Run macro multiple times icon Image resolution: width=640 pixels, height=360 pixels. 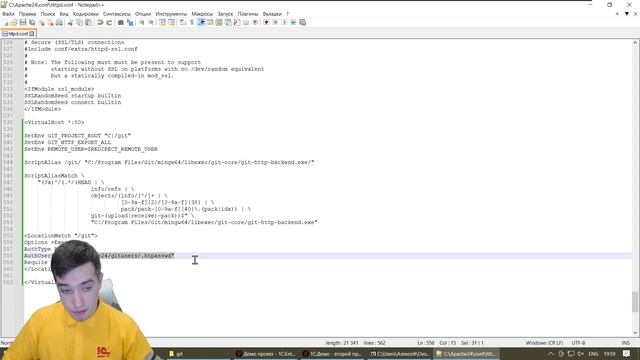[293, 22]
